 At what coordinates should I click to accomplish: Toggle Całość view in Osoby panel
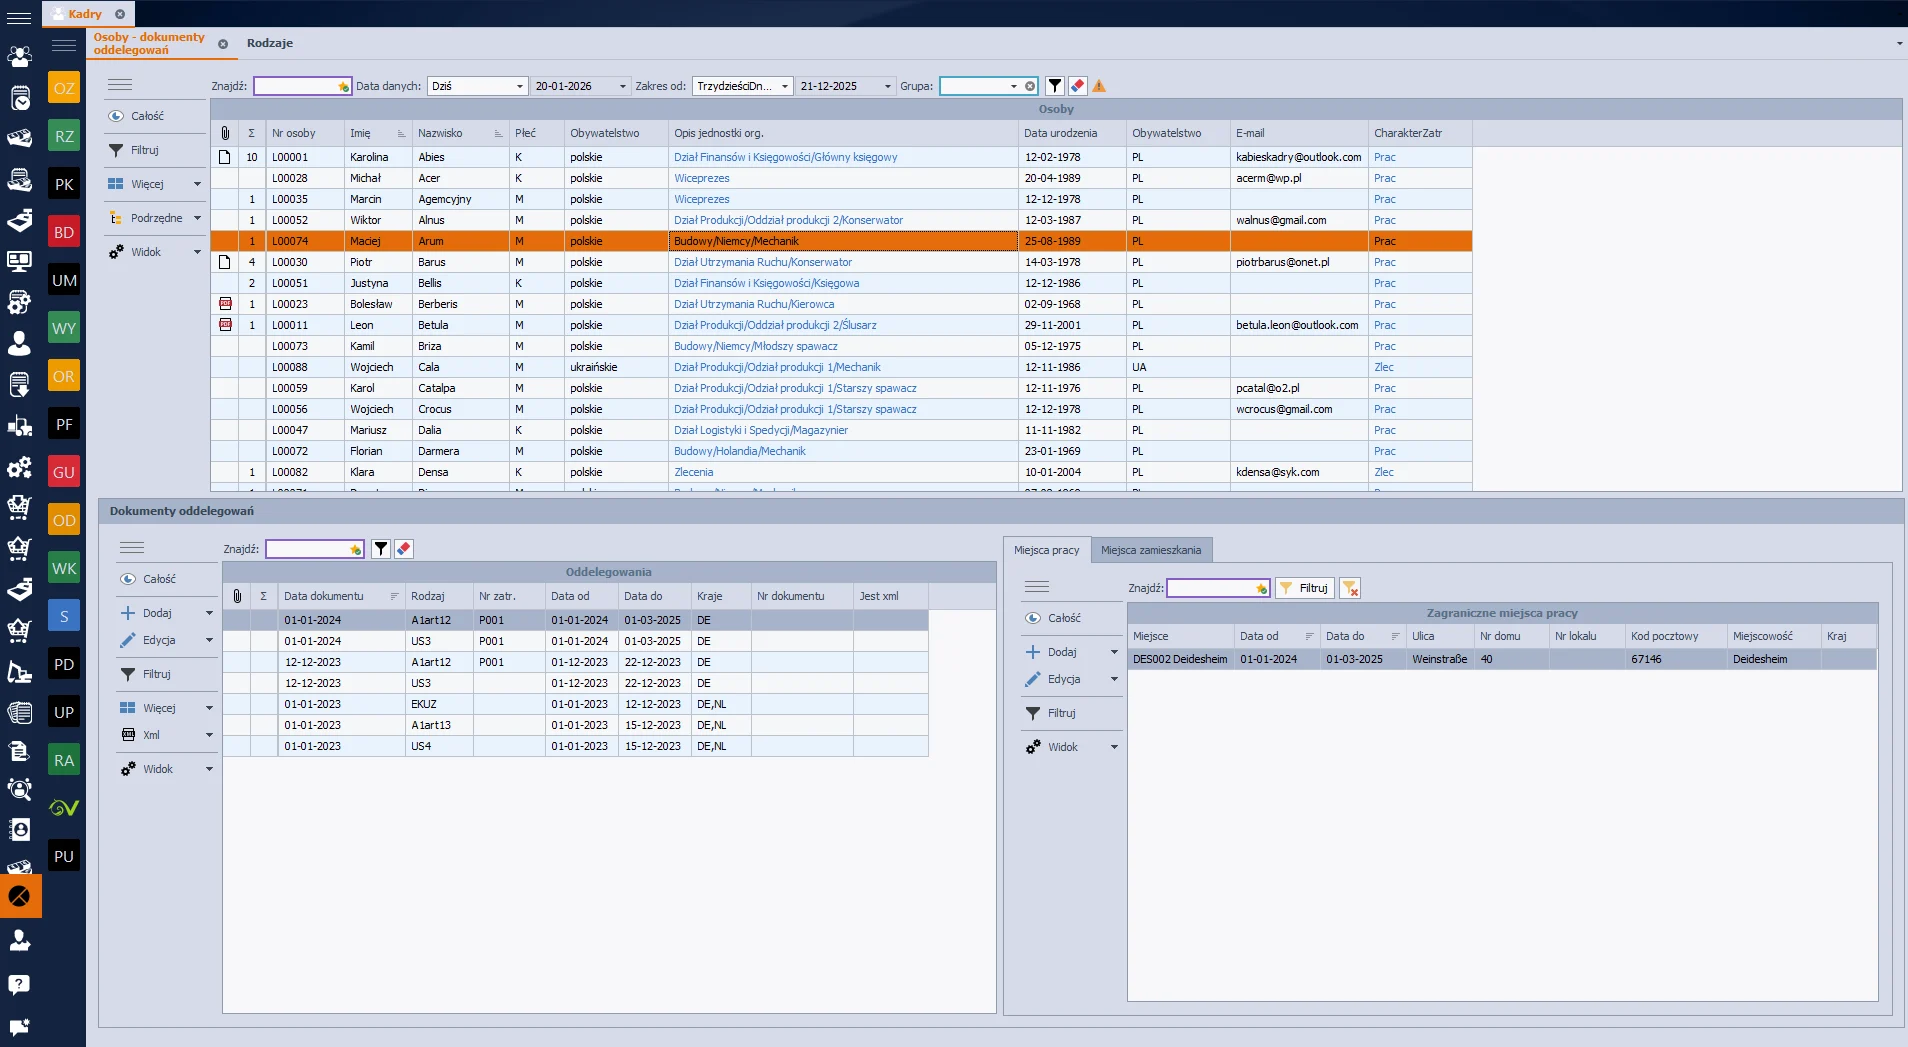(x=147, y=116)
